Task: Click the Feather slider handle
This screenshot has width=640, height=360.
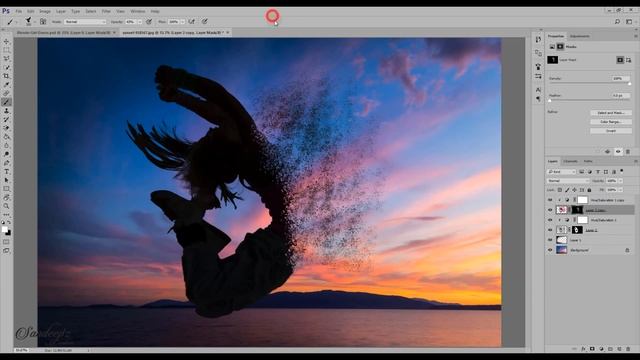Action: 550,100
